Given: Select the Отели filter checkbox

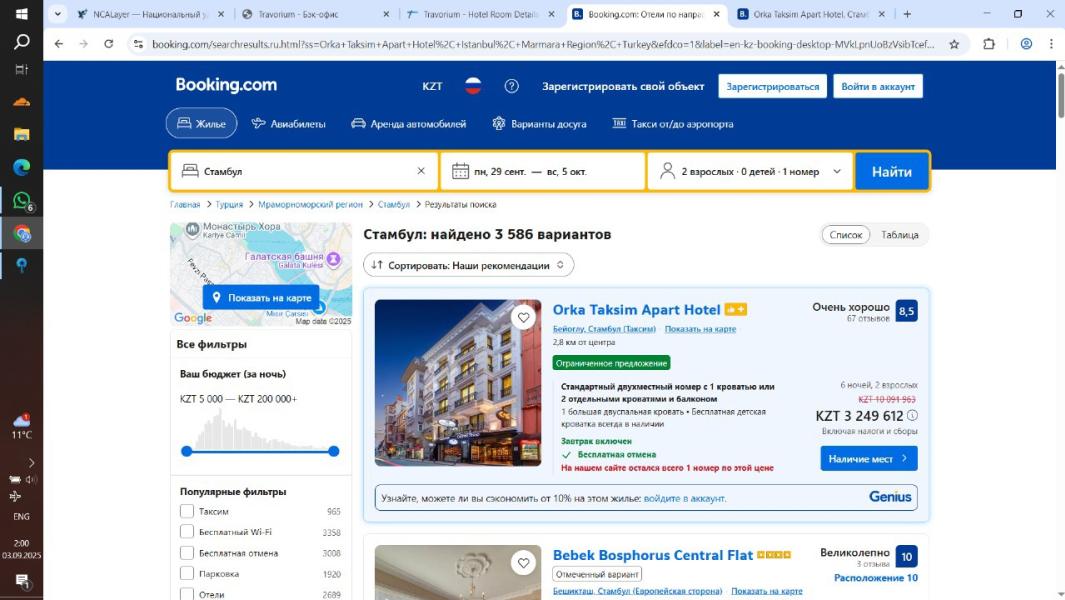Looking at the screenshot, I should coord(187,594).
